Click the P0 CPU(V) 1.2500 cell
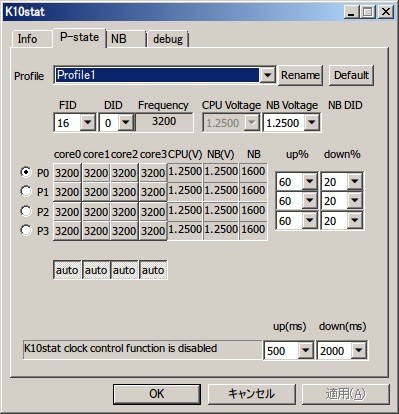Screen dimensions: 399x414 coord(185,172)
